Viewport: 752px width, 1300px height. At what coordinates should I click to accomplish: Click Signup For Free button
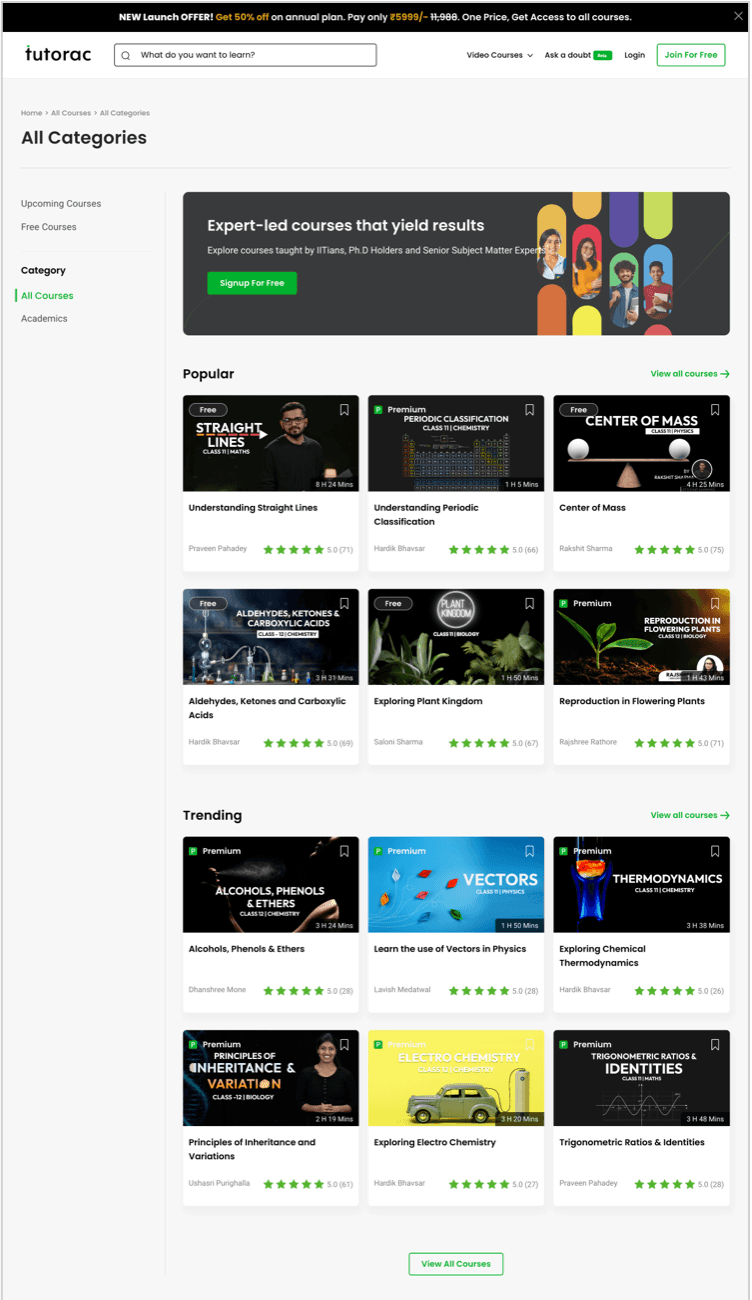(252, 283)
